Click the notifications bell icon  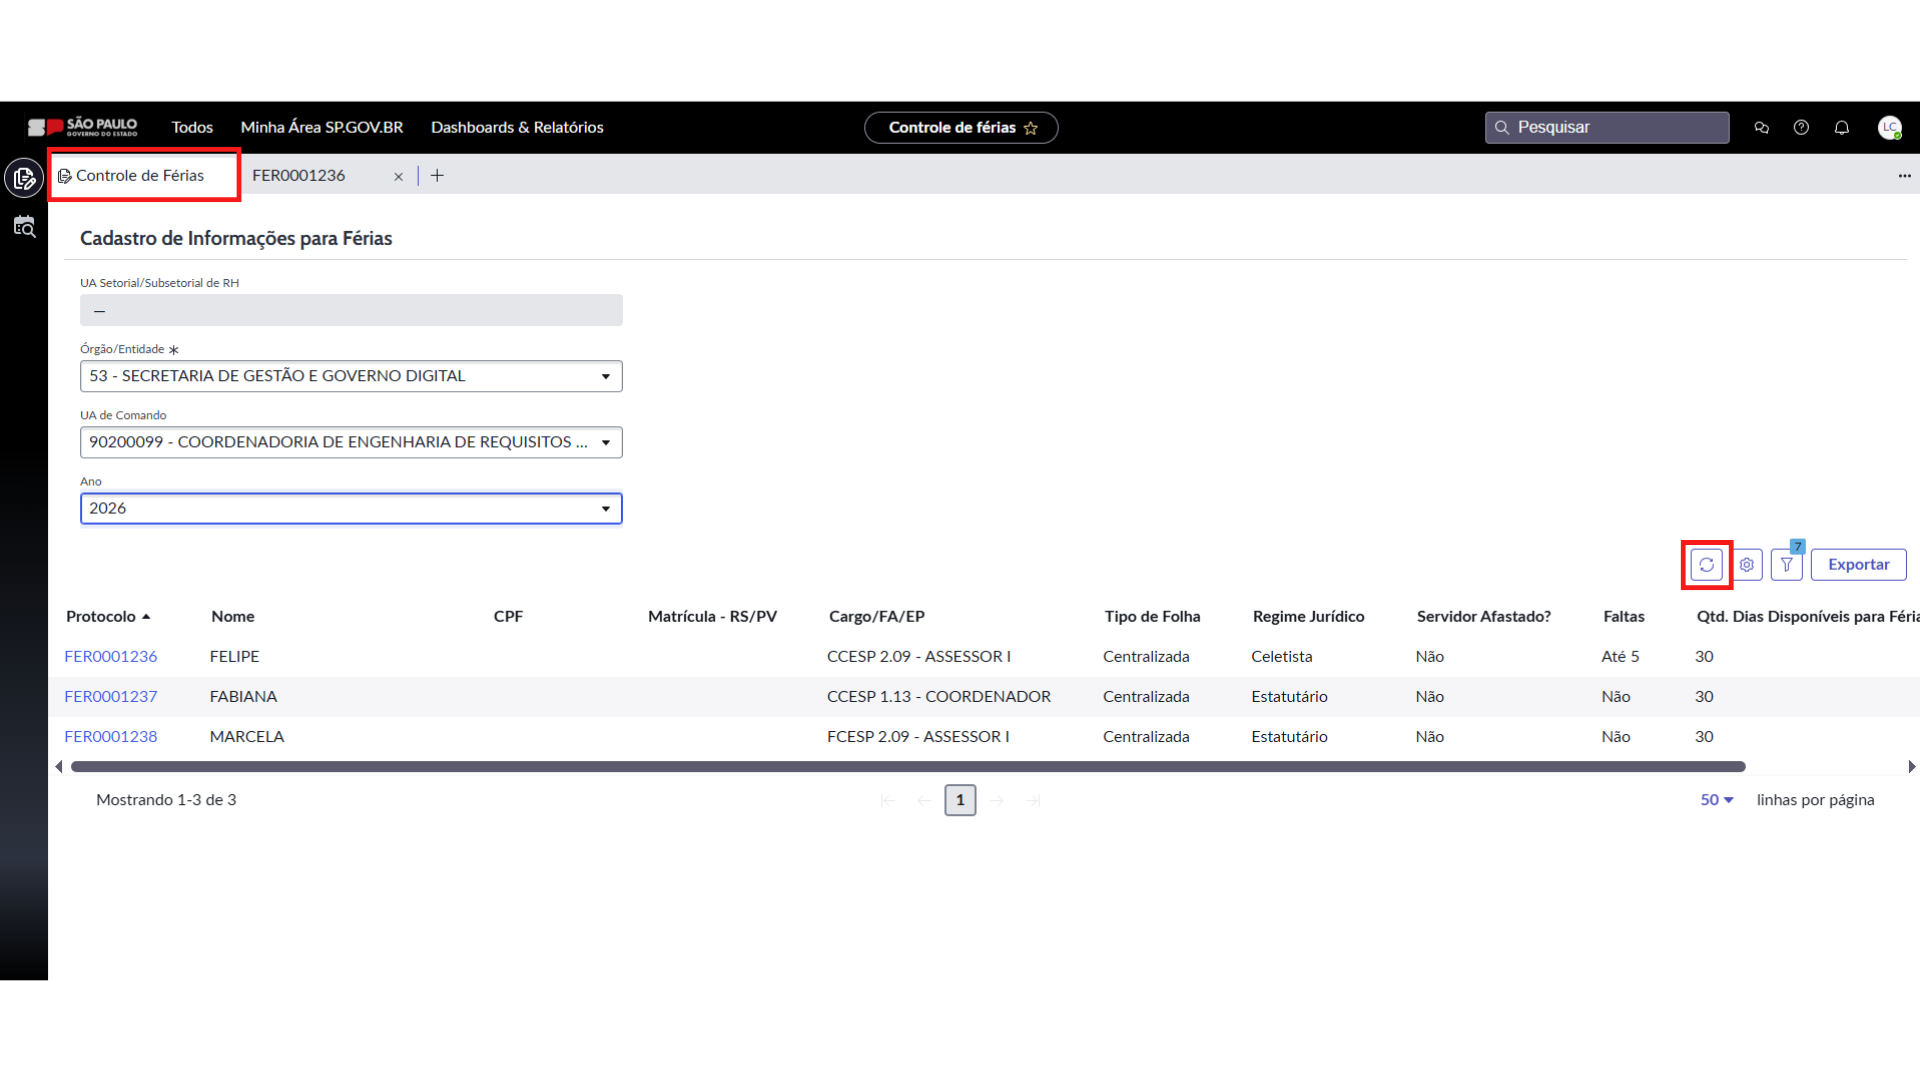click(1841, 128)
